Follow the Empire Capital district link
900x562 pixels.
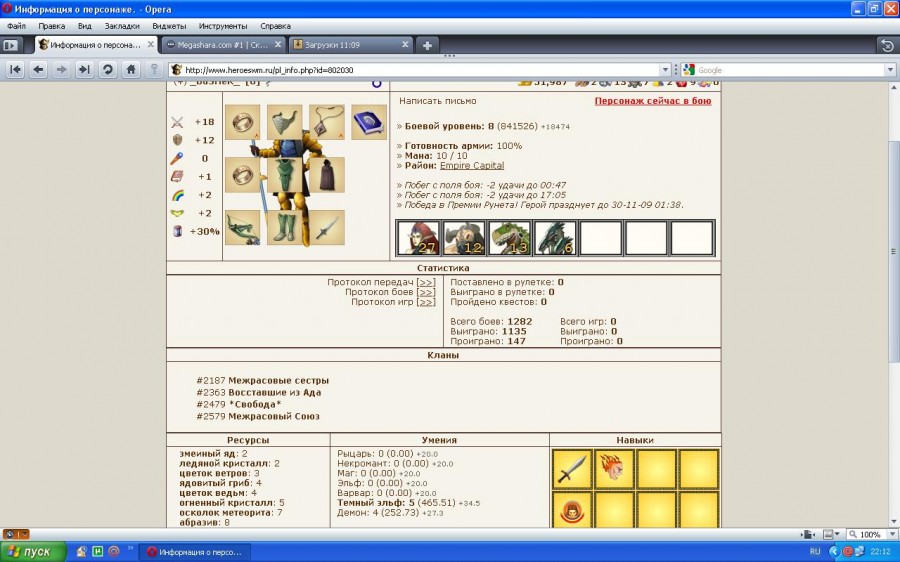[472, 165]
